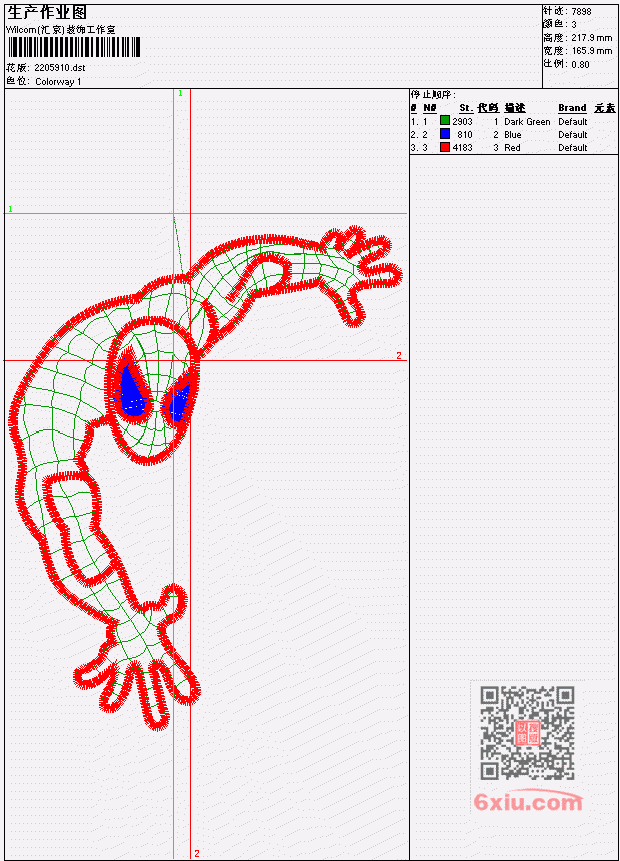Click the row number "3. 3" in stop sequence

tap(419, 148)
